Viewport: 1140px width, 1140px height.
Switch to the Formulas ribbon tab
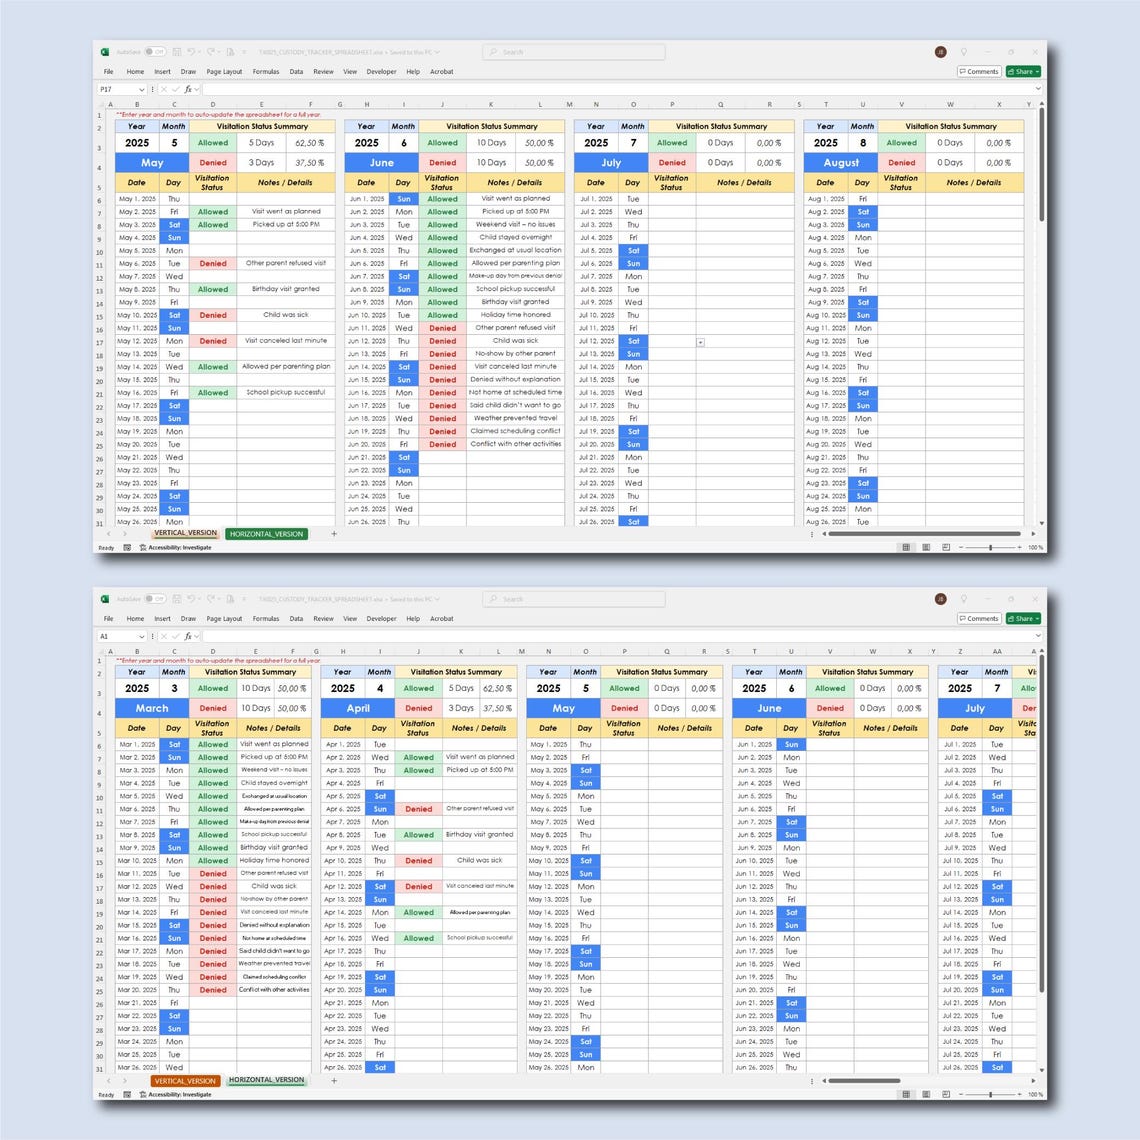pyautogui.click(x=265, y=71)
